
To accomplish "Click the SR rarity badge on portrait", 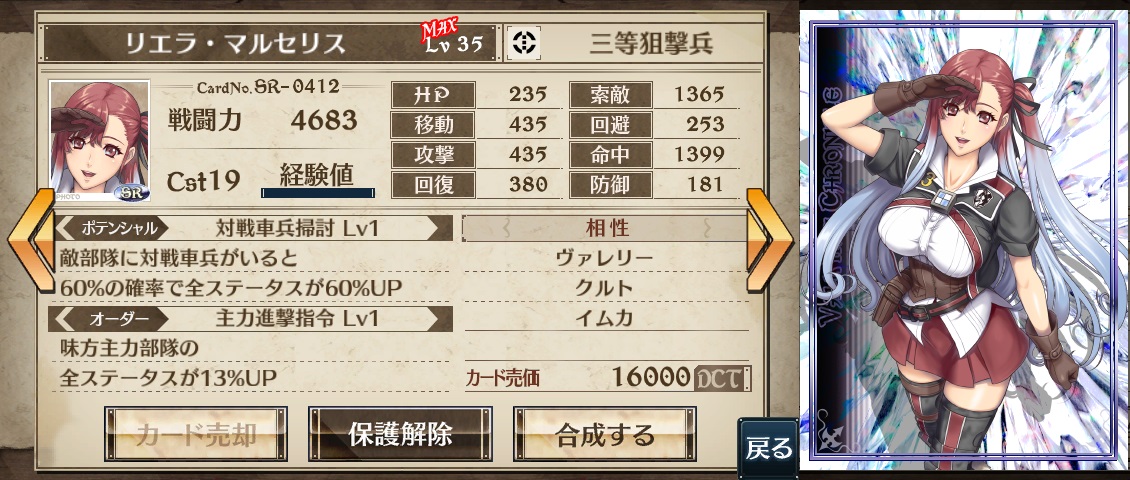I will point(132,193).
